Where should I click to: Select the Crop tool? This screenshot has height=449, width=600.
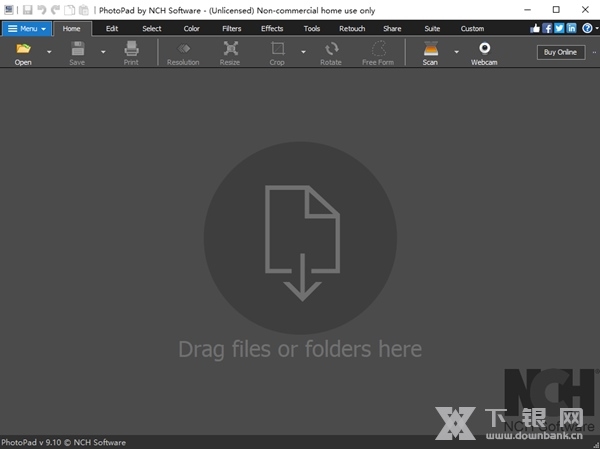click(x=277, y=53)
